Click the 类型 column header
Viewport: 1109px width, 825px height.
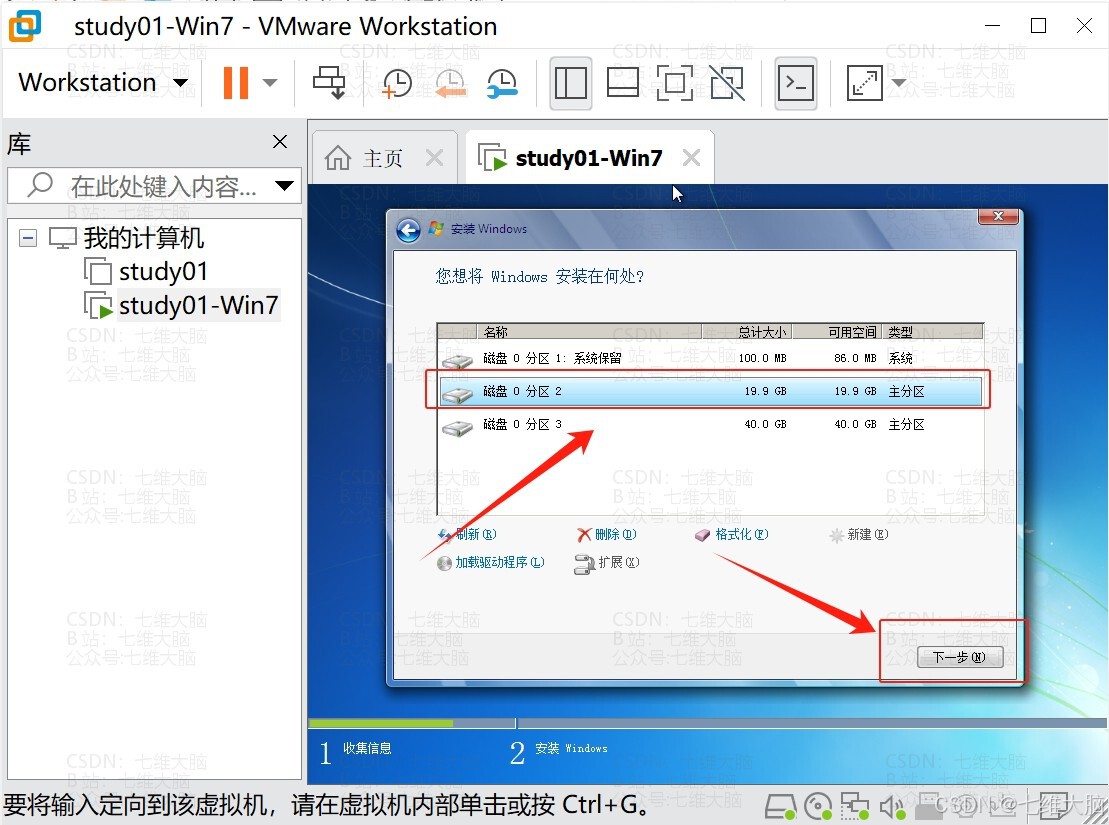coord(932,332)
